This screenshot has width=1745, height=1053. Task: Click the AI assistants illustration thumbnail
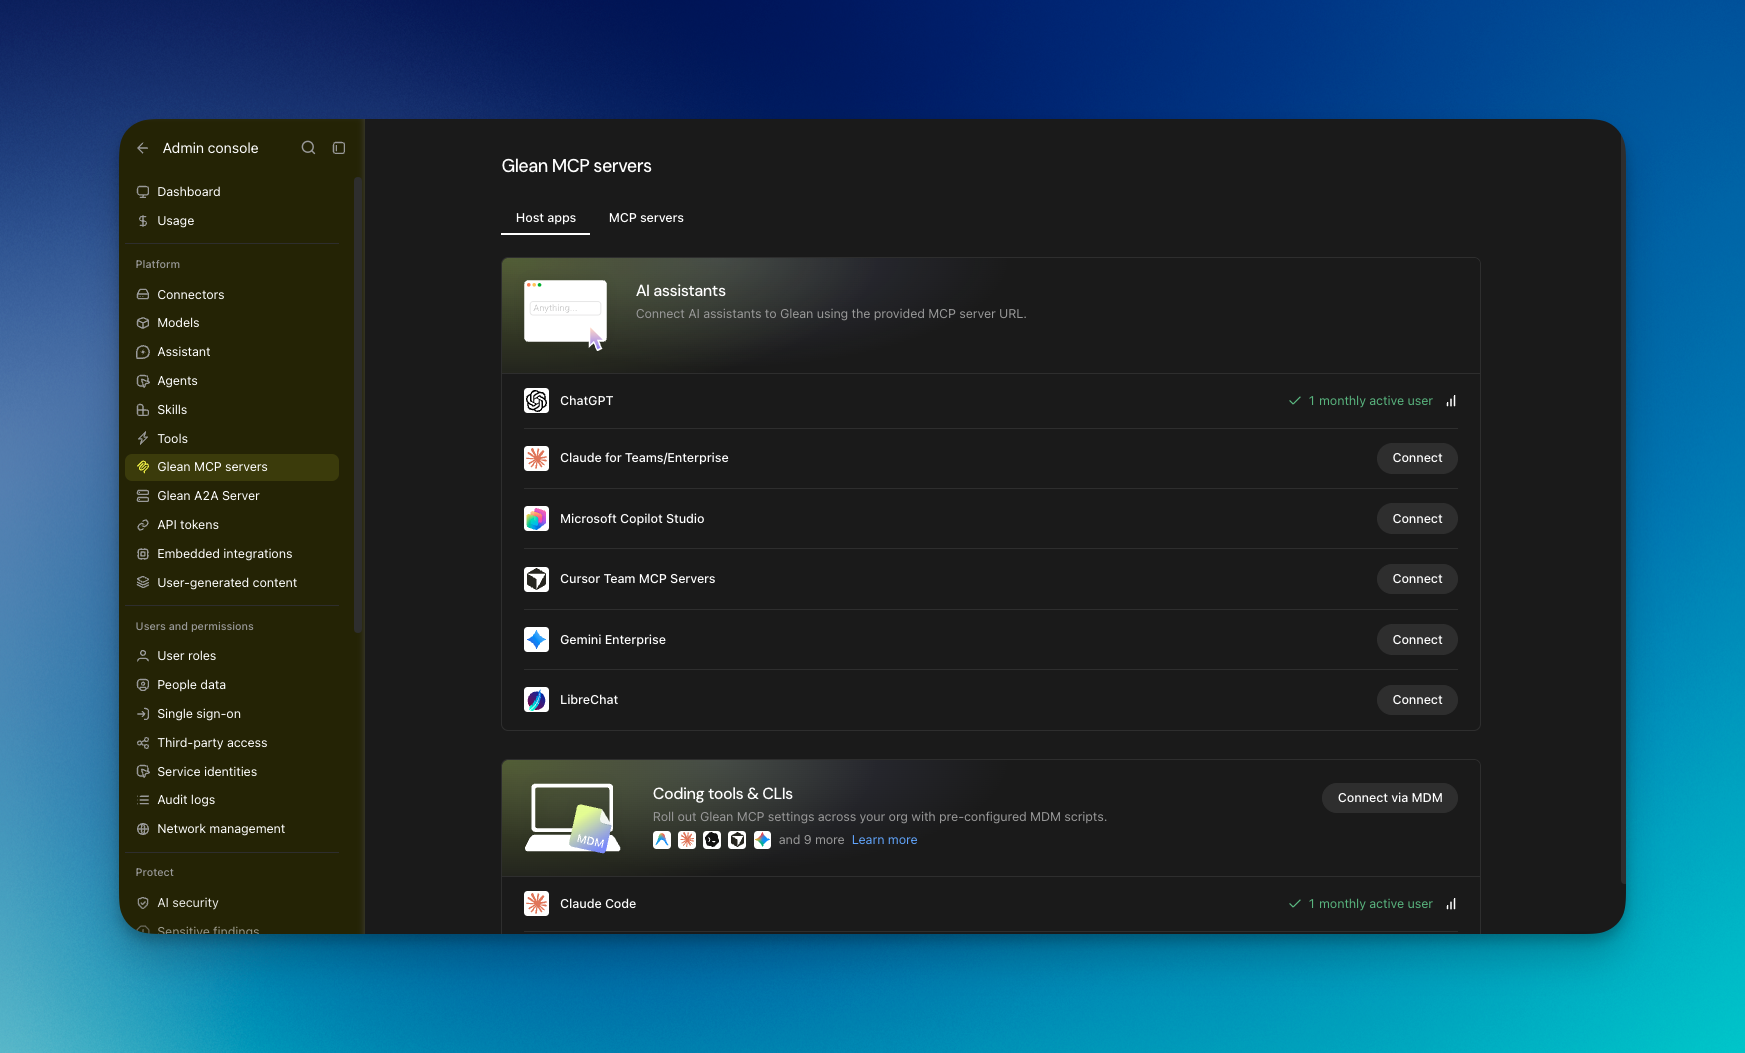tap(566, 314)
